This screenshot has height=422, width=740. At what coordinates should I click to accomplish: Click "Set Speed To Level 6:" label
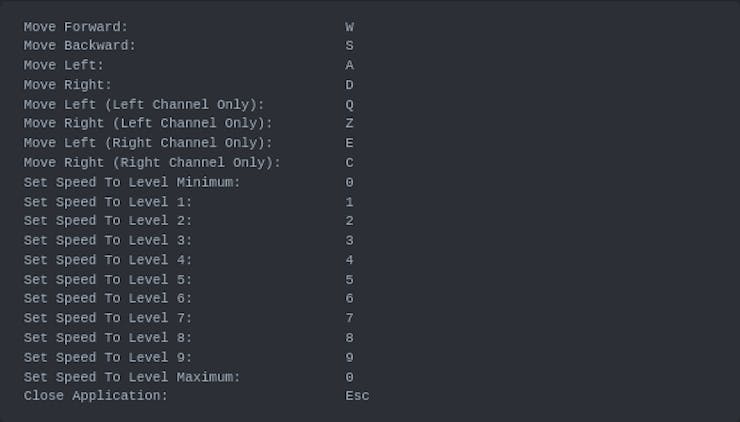(x=108, y=298)
